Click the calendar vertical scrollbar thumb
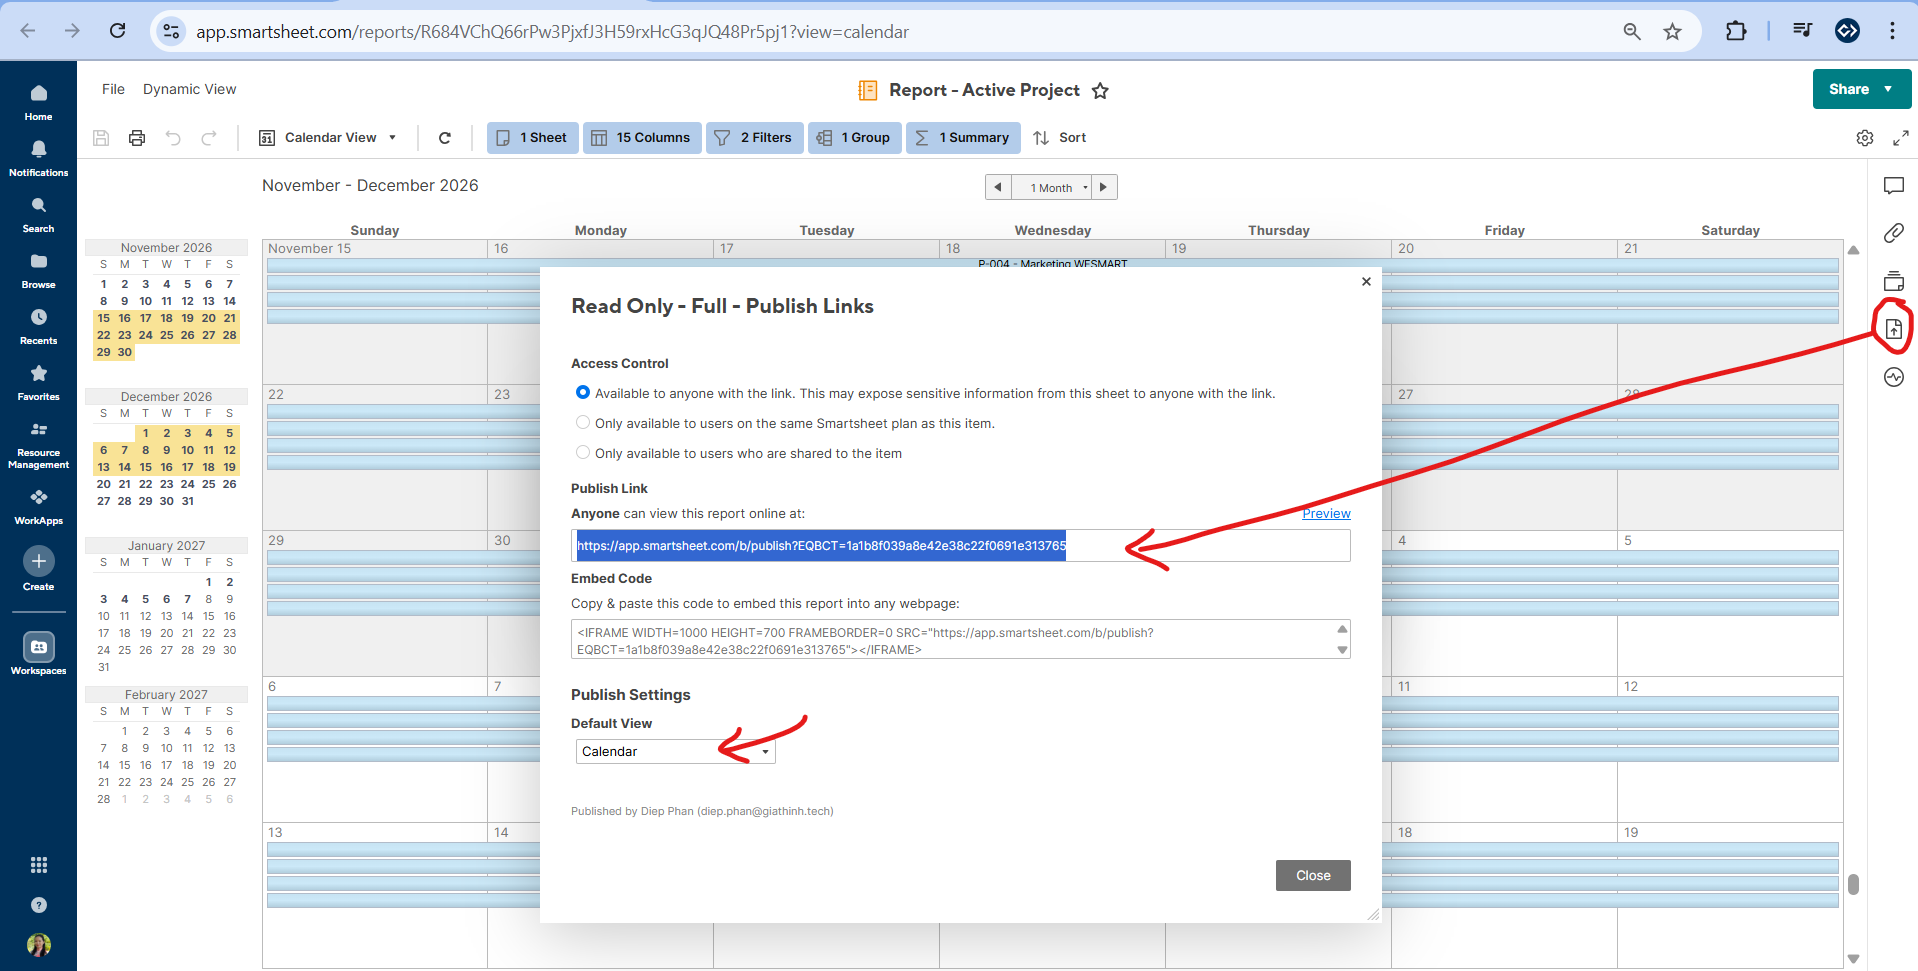This screenshot has width=1918, height=971. click(x=1853, y=884)
